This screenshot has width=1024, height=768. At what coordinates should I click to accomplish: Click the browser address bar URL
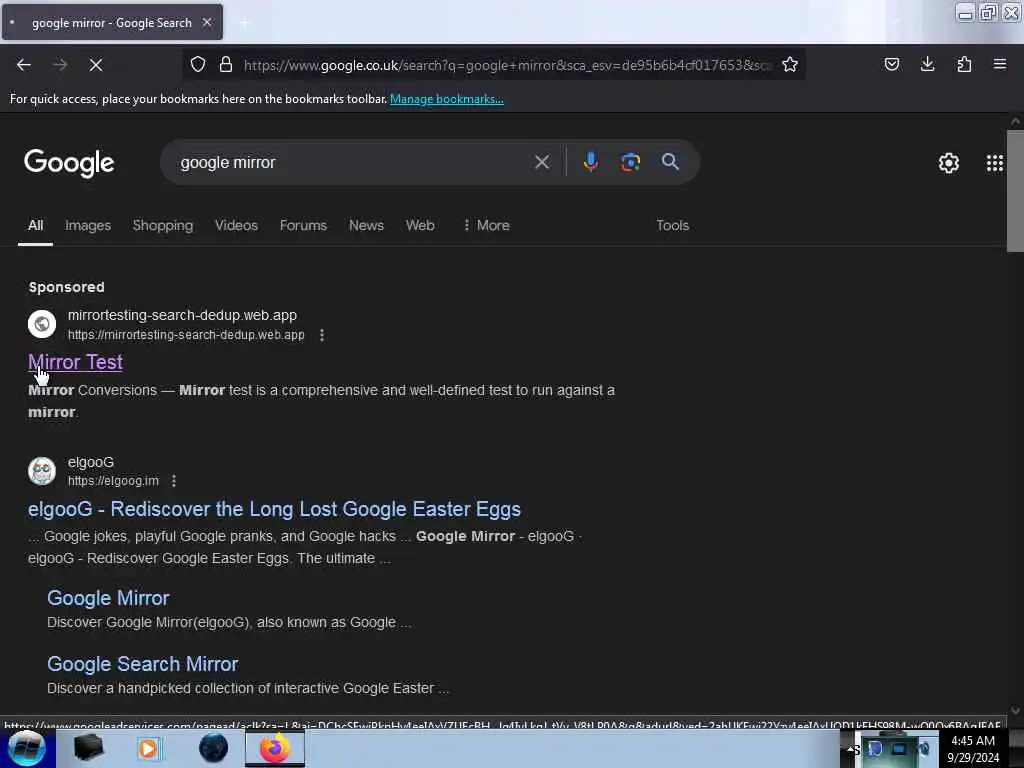pyautogui.click(x=507, y=65)
